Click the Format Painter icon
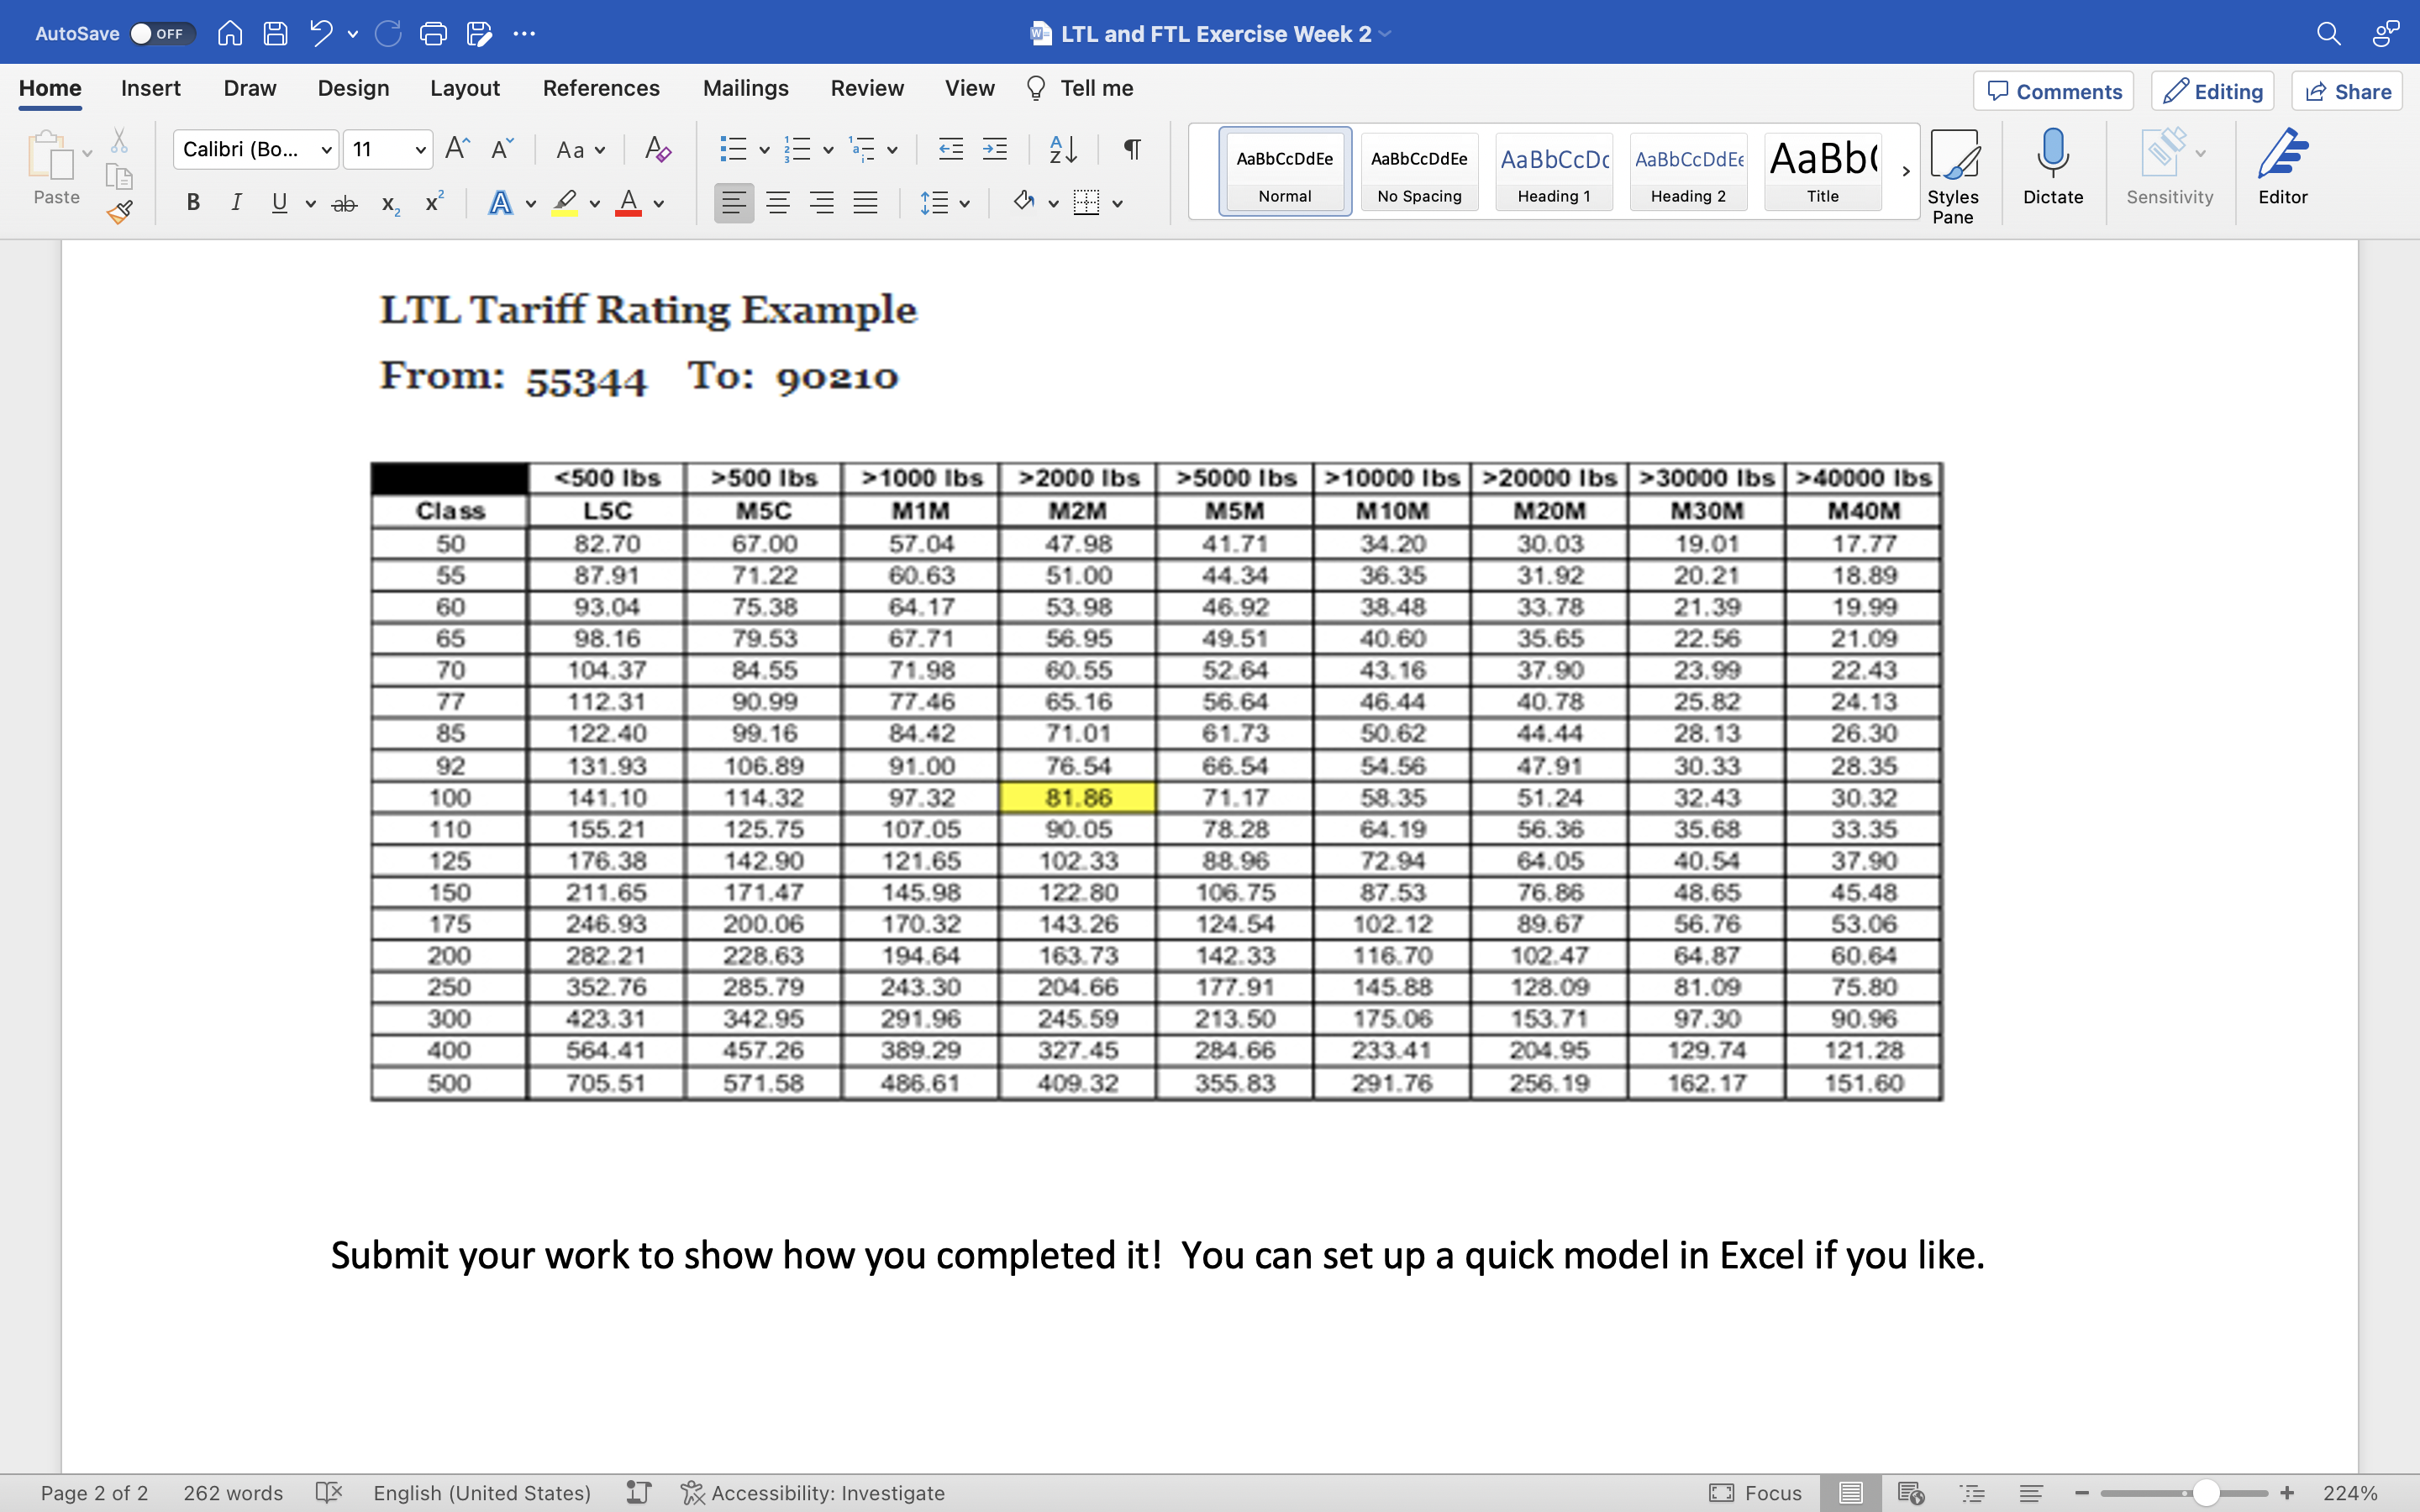The width and height of the screenshot is (2420, 1512). tap(120, 212)
